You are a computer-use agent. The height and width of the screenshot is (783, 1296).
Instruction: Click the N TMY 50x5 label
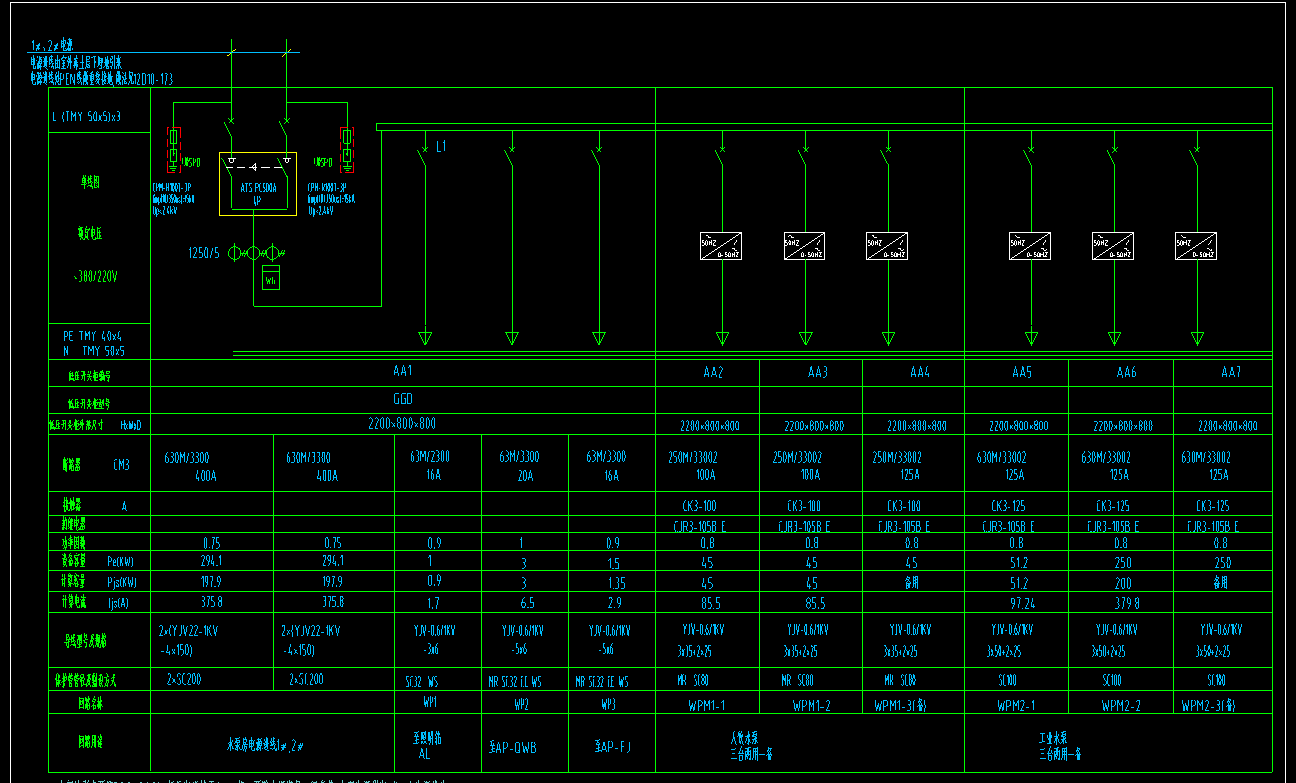(x=93, y=351)
